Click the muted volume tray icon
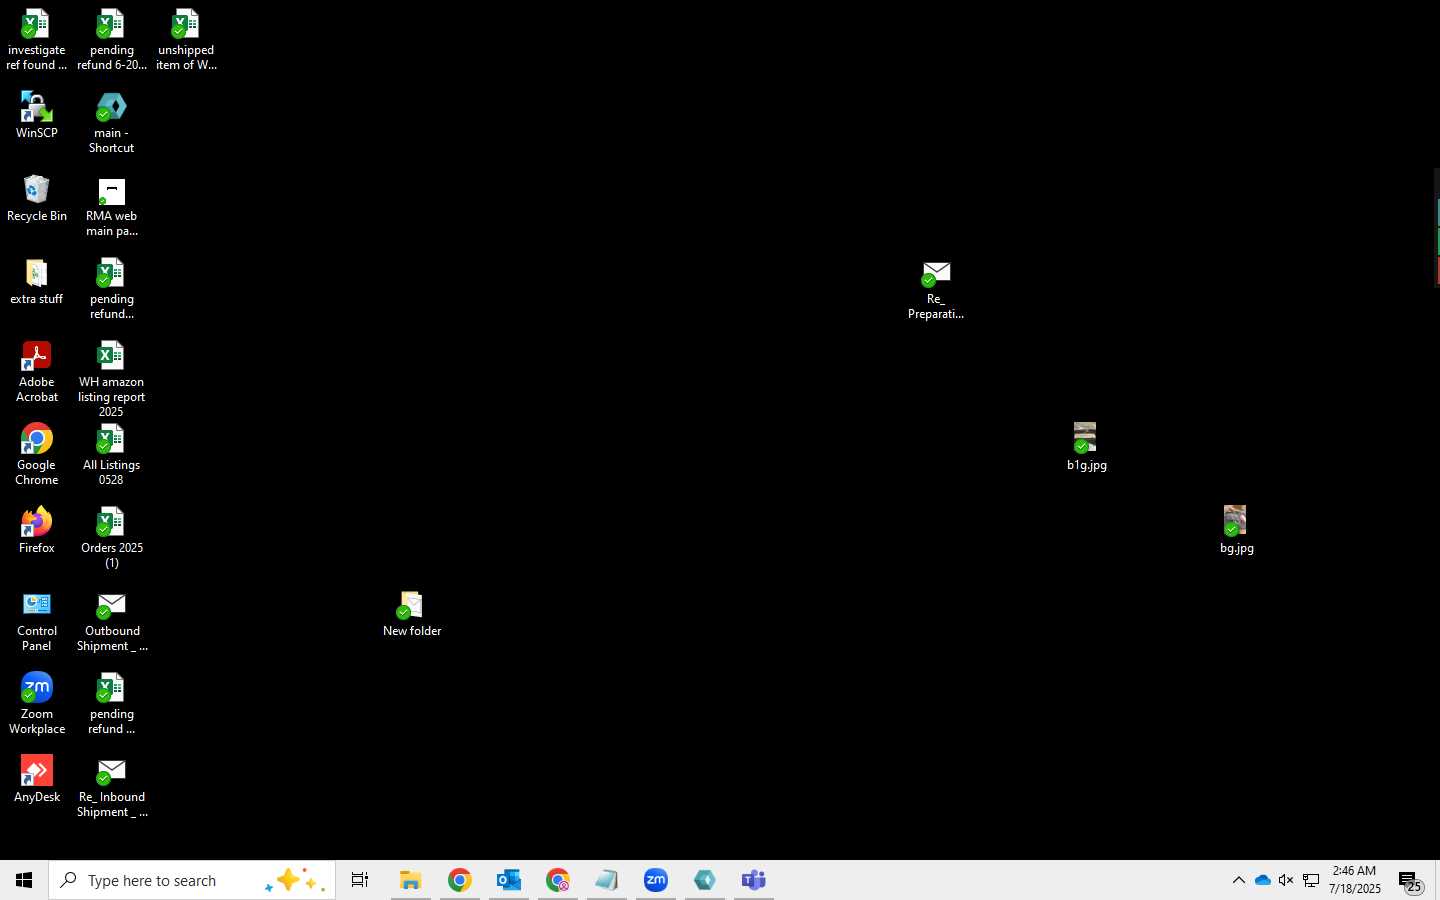This screenshot has height=900, width=1440. click(x=1286, y=880)
